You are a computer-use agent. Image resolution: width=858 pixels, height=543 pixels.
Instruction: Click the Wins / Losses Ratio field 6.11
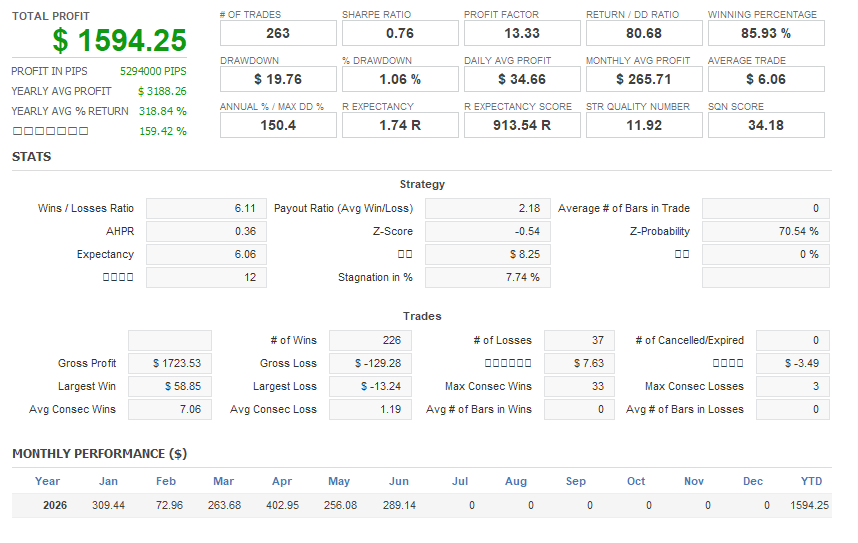point(206,209)
